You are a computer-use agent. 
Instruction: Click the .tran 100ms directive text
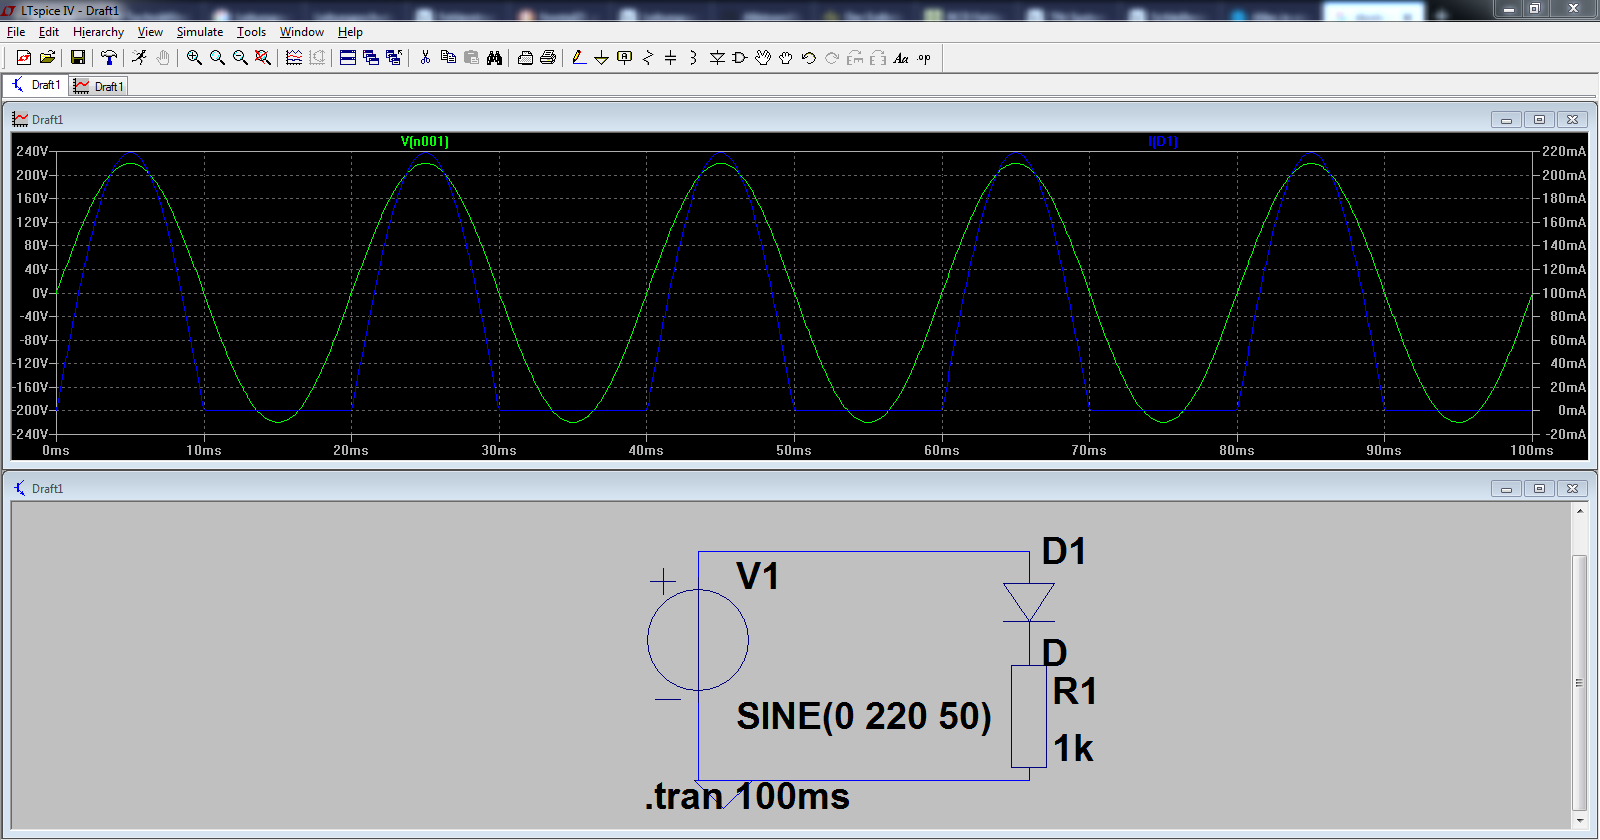[x=747, y=796]
